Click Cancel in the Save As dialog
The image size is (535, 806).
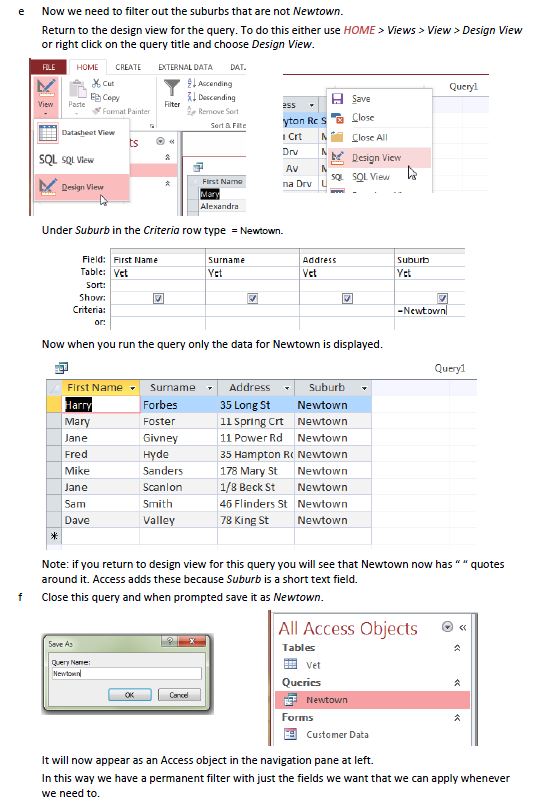[179, 695]
